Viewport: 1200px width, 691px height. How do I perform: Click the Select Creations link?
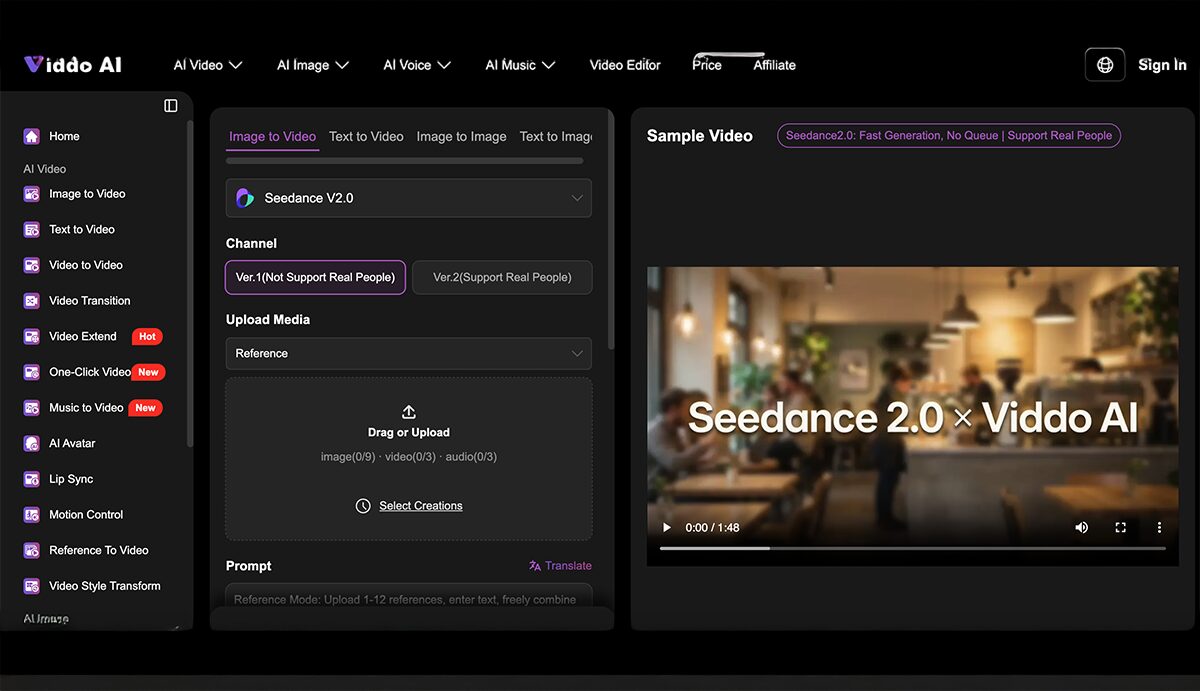click(420, 506)
